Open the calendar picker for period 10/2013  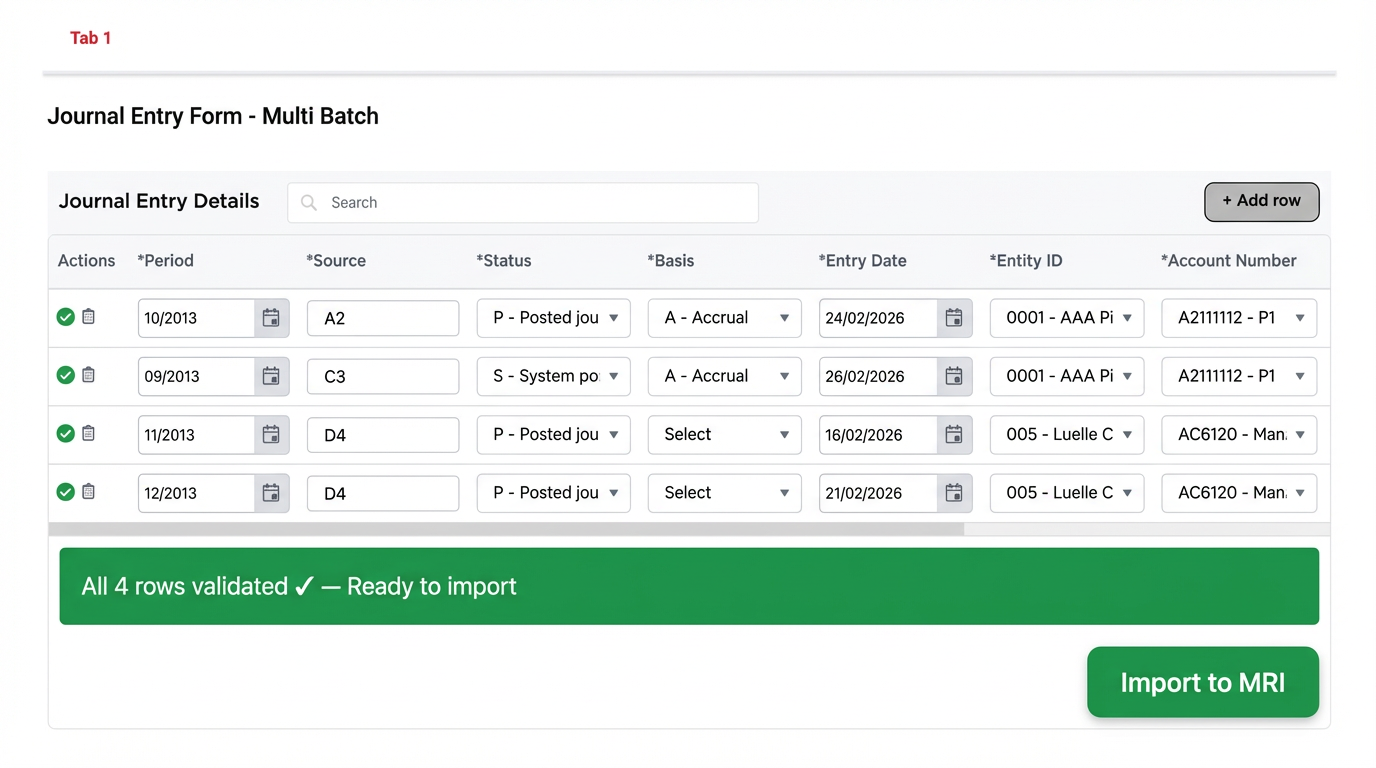pyautogui.click(x=271, y=317)
